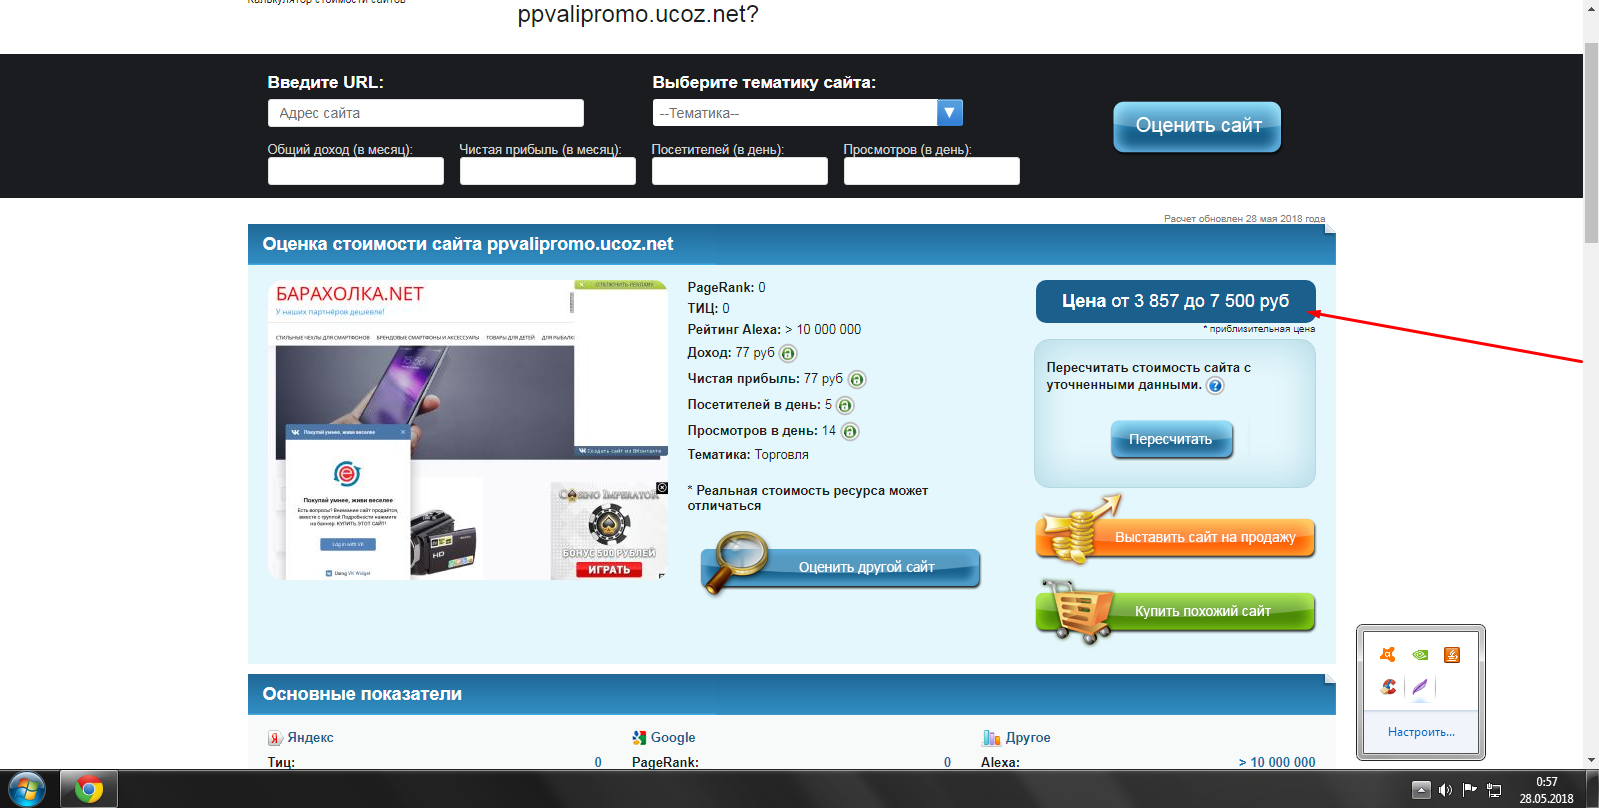Open the network connection tray icon
The width and height of the screenshot is (1599, 808).
1494,790
